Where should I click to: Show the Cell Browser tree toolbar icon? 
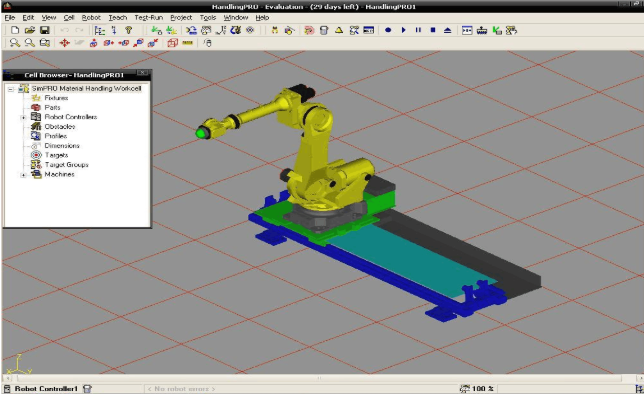99,30
